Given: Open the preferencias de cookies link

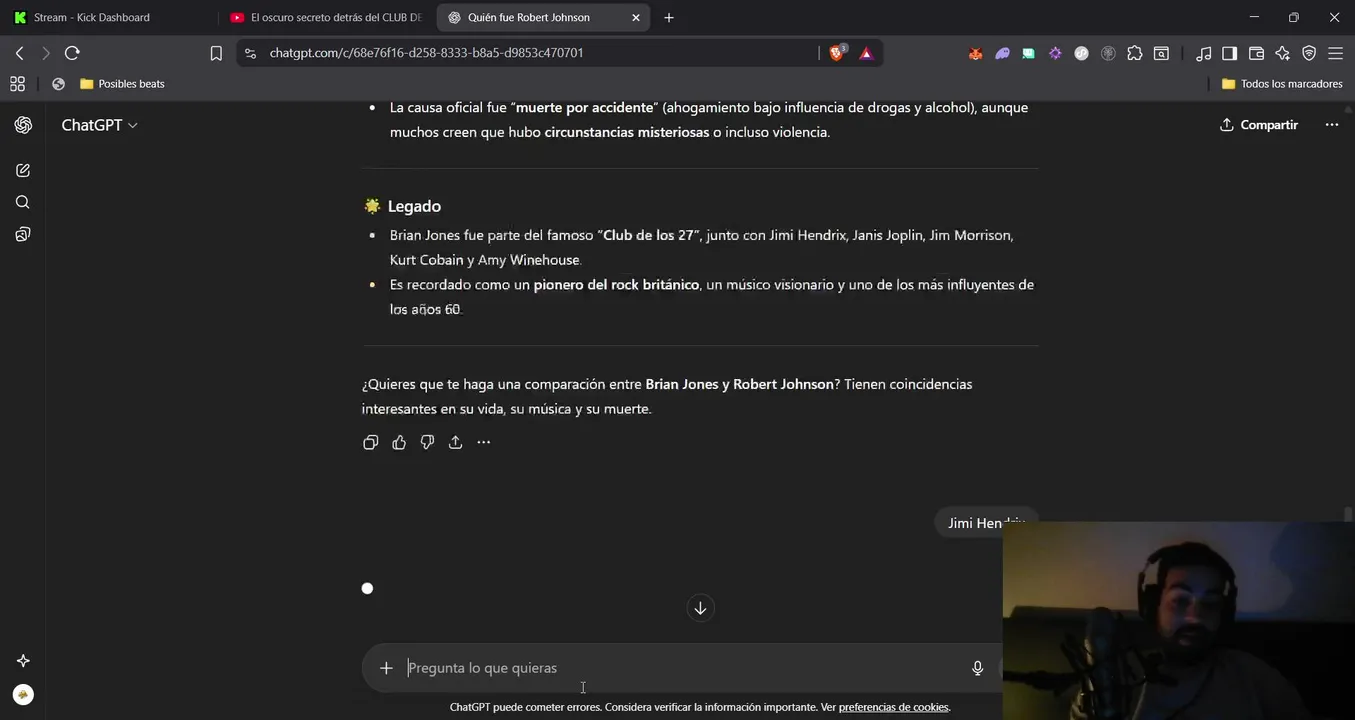Looking at the screenshot, I should (893, 707).
